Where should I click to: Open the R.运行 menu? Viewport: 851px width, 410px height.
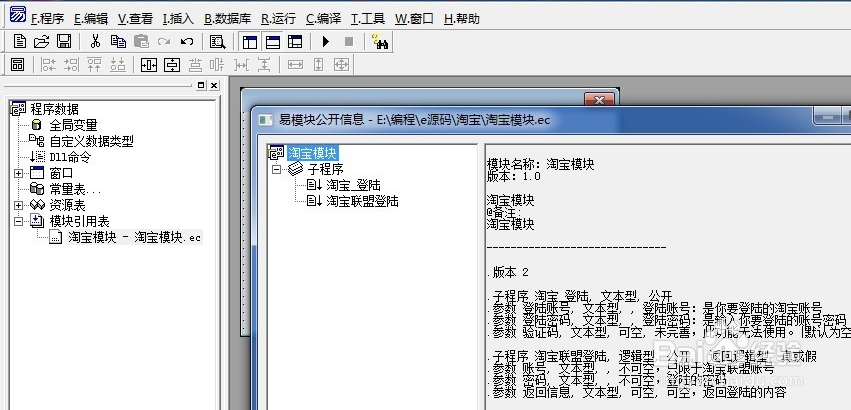pos(278,18)
